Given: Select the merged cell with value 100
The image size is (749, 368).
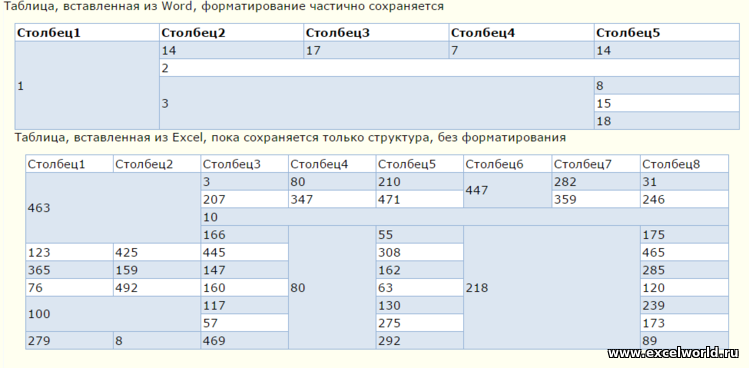Looking at the screenshot, I should click(113, 314).
